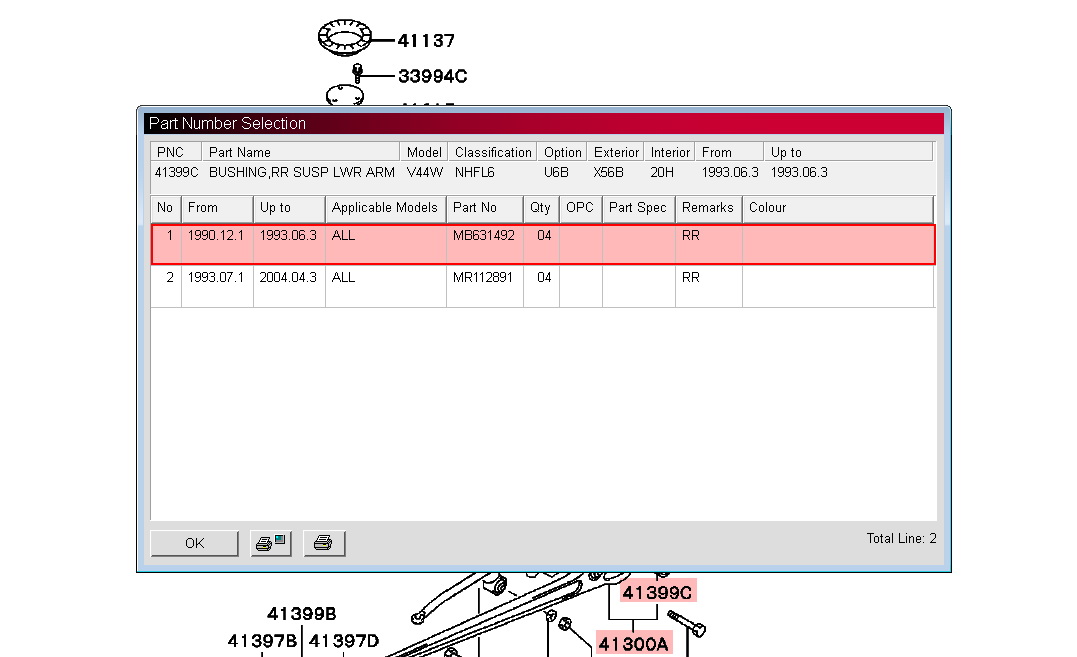This screenshot has width=1077, height=657.
Task: Click the Applicable Models column header
Action: pyautogui.click(x=385, y=208)
